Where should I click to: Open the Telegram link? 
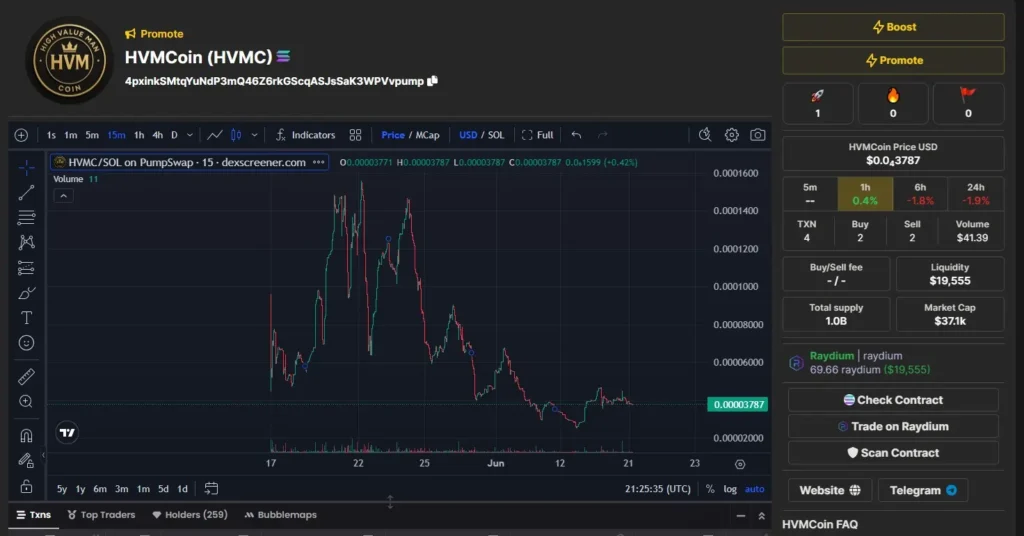923,490
